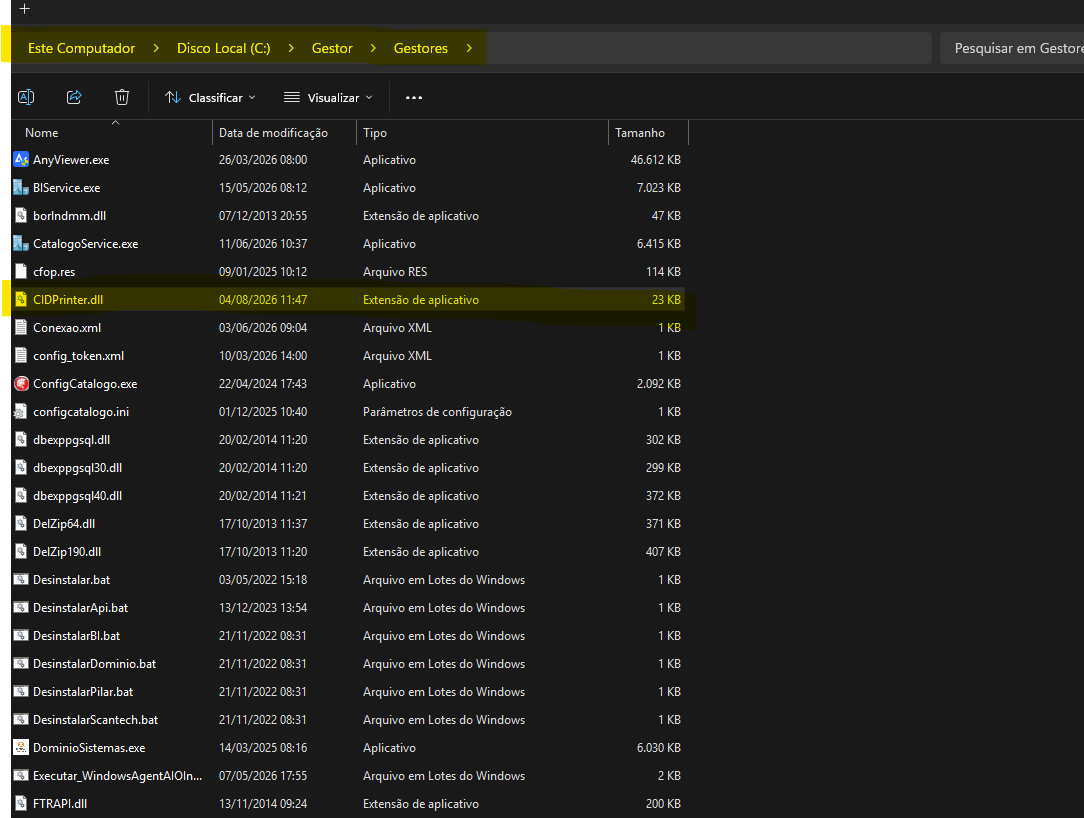Select file name DesinstalarBI.bat
The height and width of the screenshot is (818, 1084).
(77, 636)
